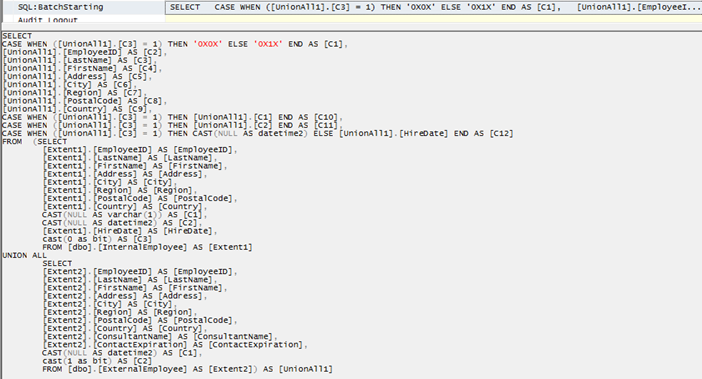Screen dimensions: 702x379
Task: Click the [UnionAll1].[Country] AS [C9] line
Action: [x=77, y=109]
